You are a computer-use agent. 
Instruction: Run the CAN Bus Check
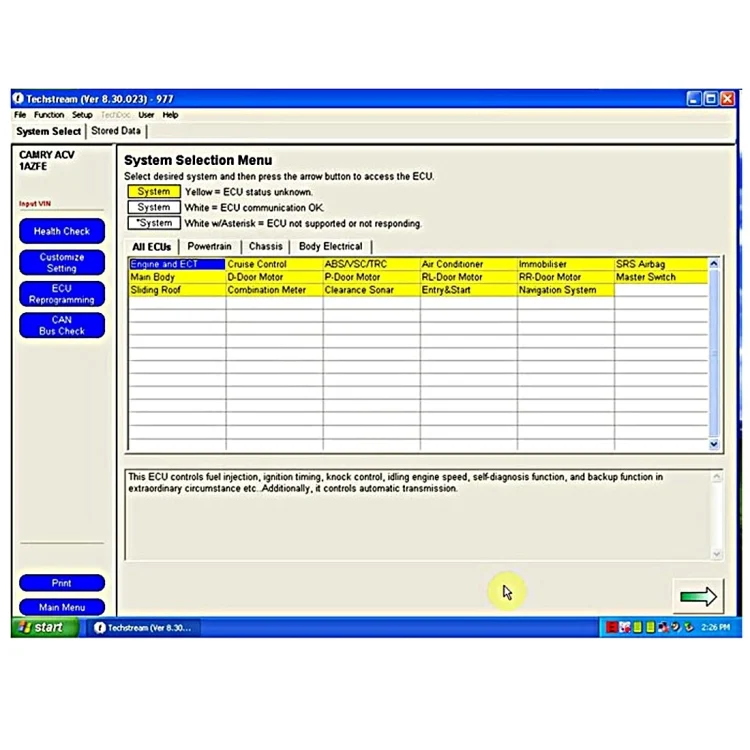62,325
